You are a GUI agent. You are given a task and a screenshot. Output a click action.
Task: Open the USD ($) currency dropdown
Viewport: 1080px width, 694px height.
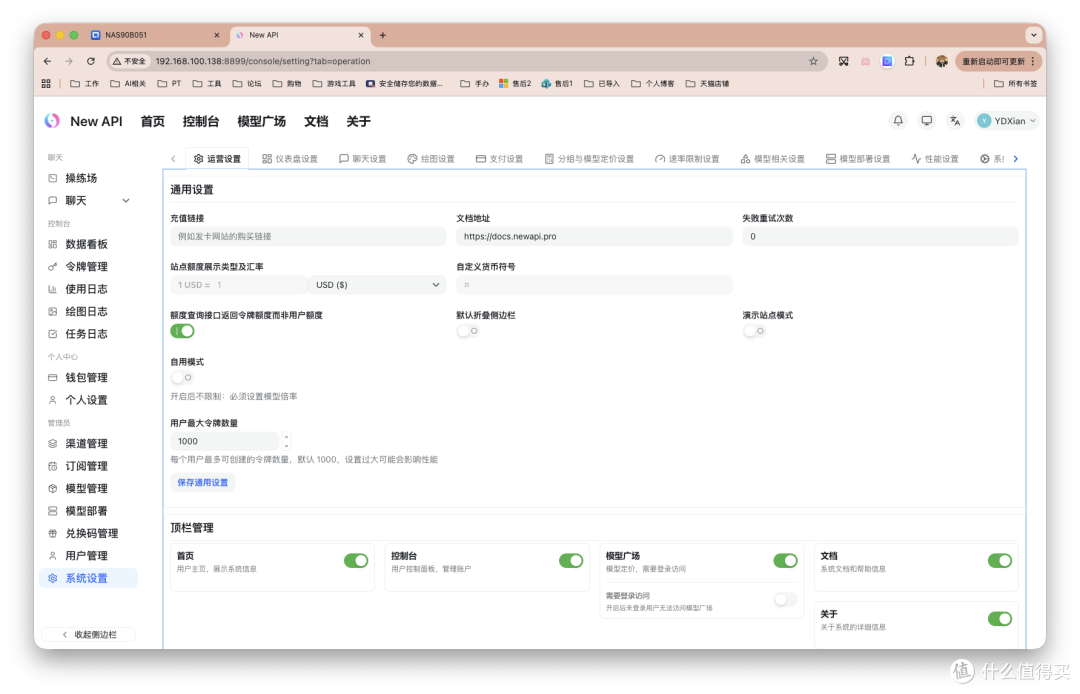click(377, 285)
